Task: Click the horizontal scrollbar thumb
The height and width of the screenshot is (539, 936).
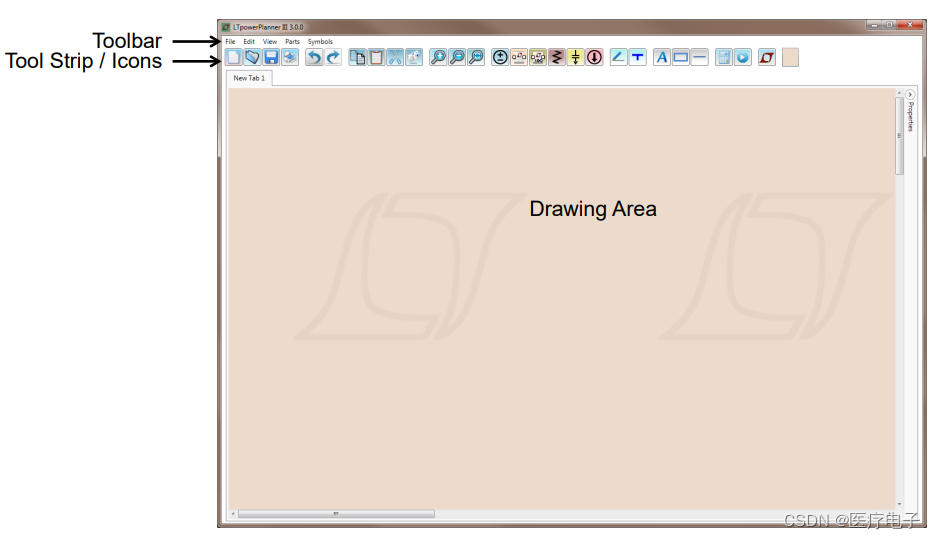Action: pyautogui.click(x=336, y=513)
